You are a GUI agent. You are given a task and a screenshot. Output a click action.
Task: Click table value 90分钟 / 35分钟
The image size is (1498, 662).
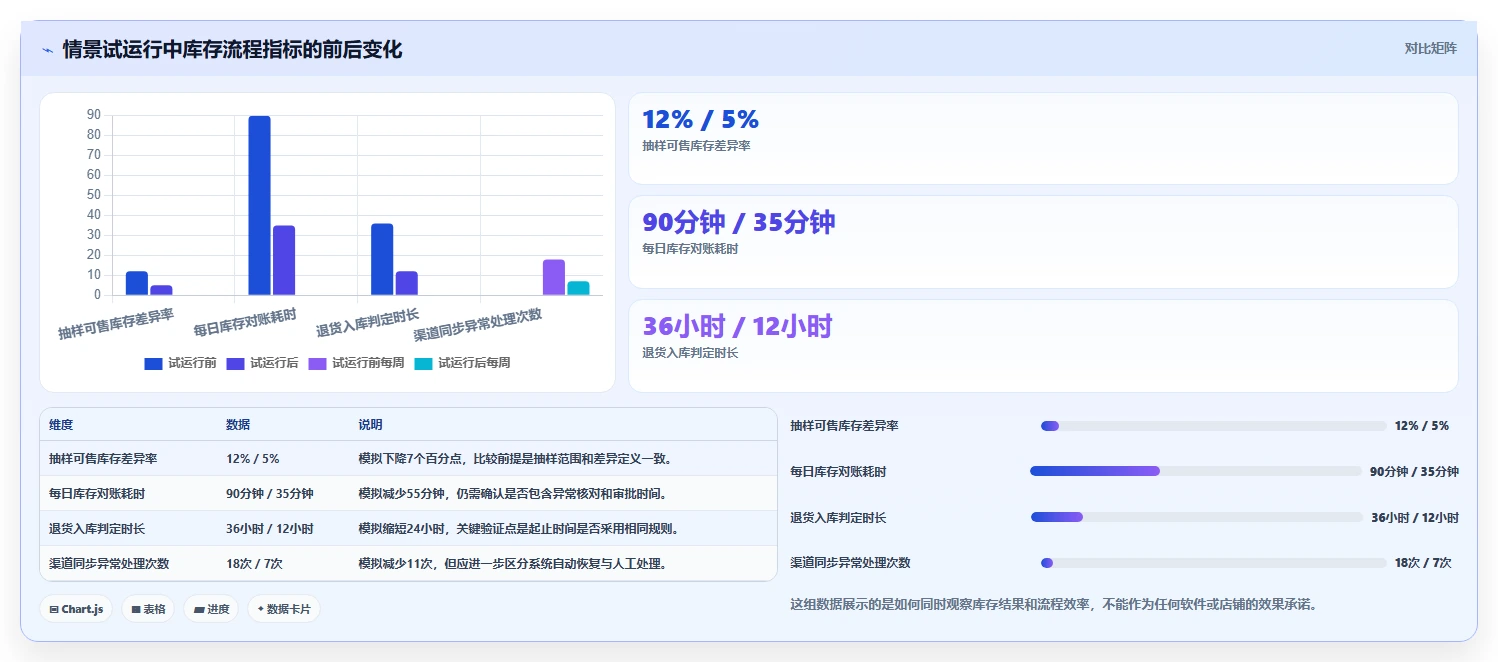pos(270,494)
